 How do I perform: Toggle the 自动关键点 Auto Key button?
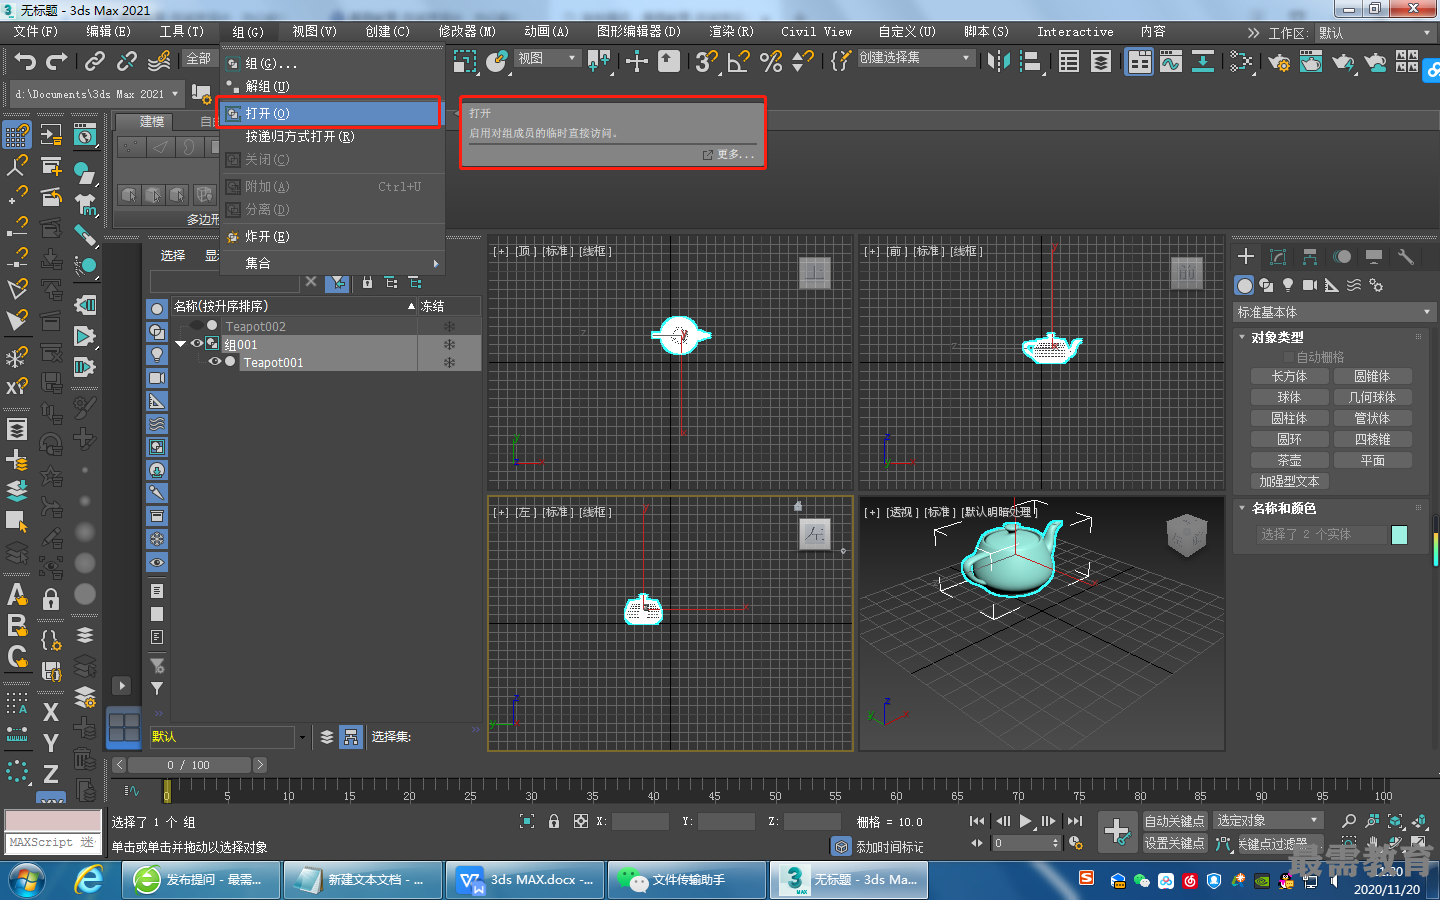[x=1174, y=821]
